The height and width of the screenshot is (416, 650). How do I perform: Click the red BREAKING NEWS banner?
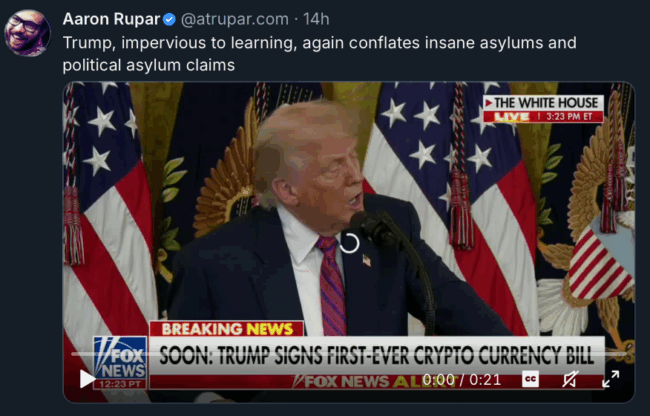click(227, 329)
